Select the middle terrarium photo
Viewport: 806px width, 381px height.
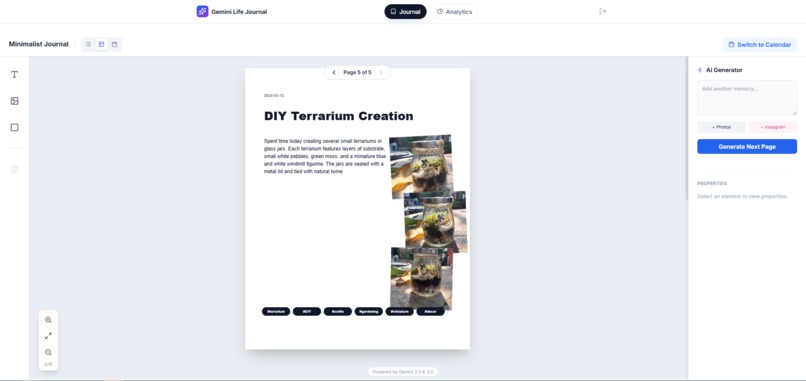[x=435, y=222]
